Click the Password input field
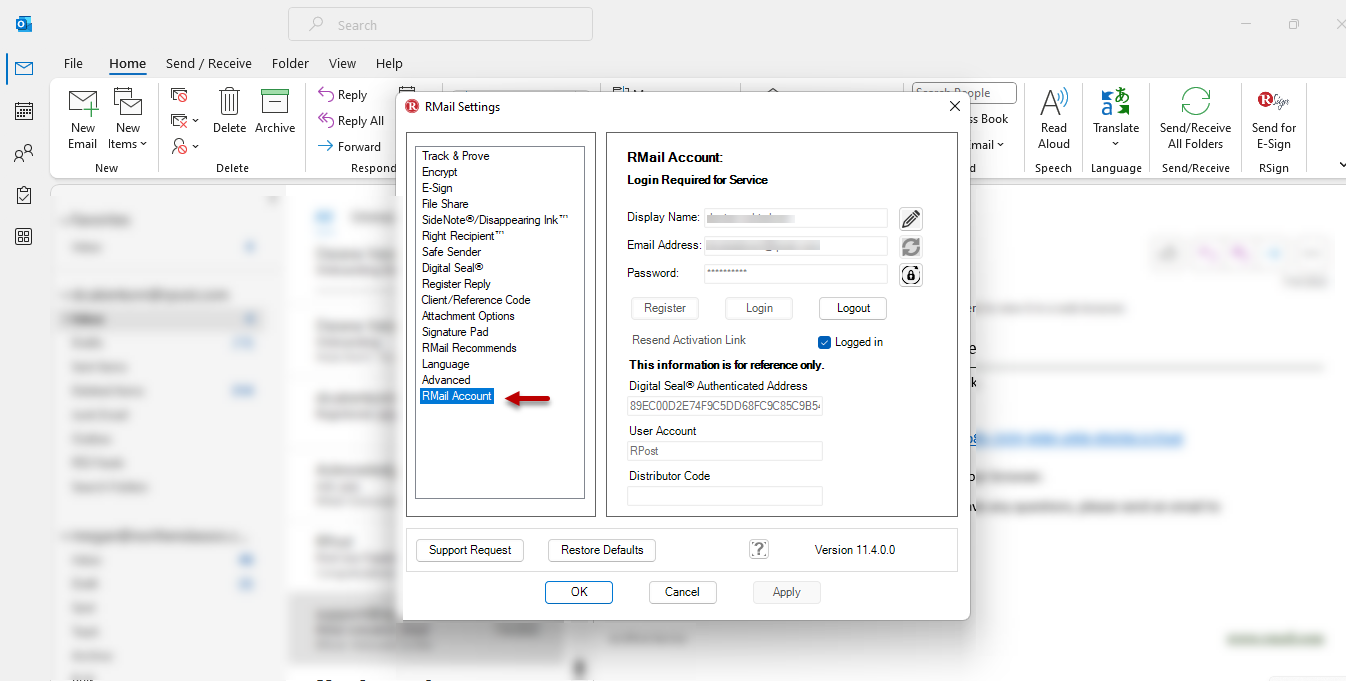 coord(795,273)
